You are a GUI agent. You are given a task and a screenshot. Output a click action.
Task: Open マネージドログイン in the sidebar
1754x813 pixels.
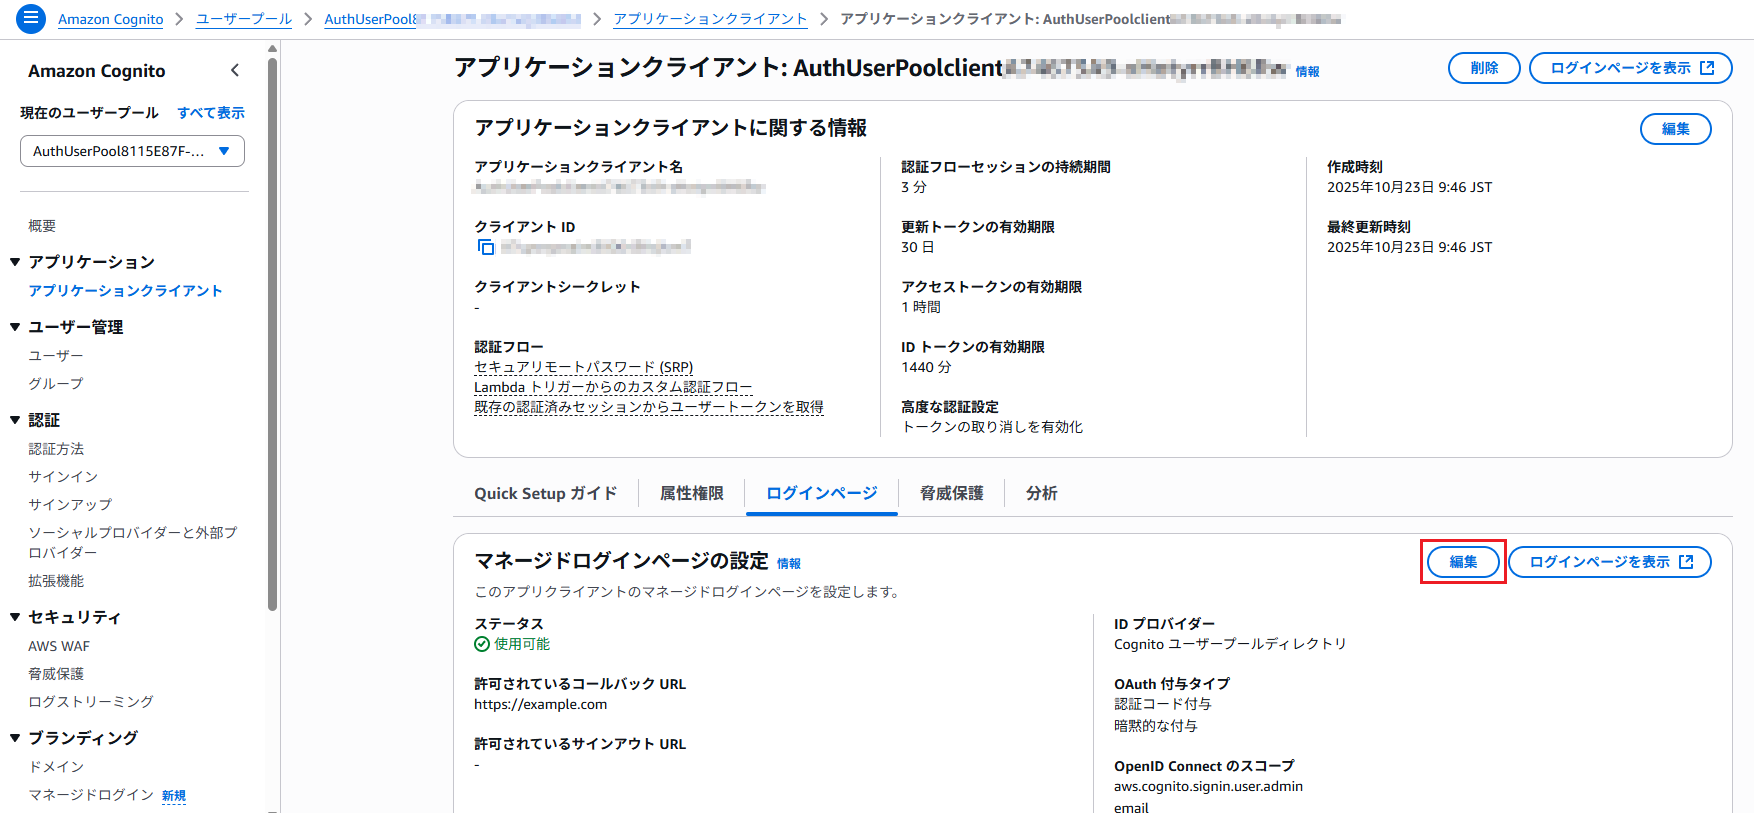[91, 795]
